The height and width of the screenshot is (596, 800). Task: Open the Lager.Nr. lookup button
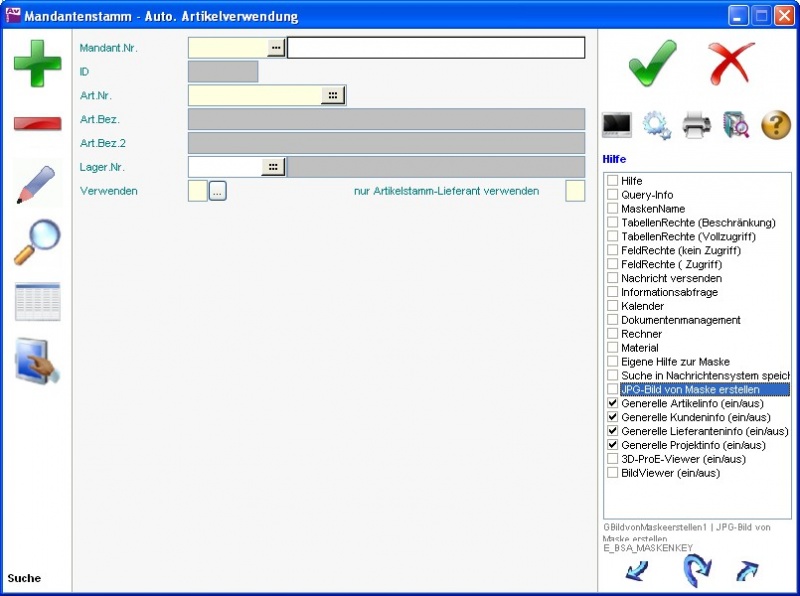click(273, 167)
